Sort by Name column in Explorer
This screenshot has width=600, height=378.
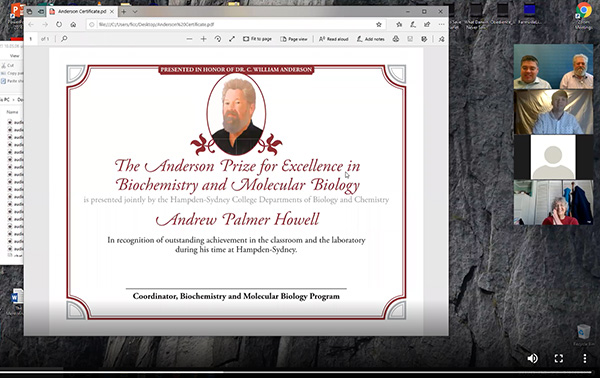(12, 112)
